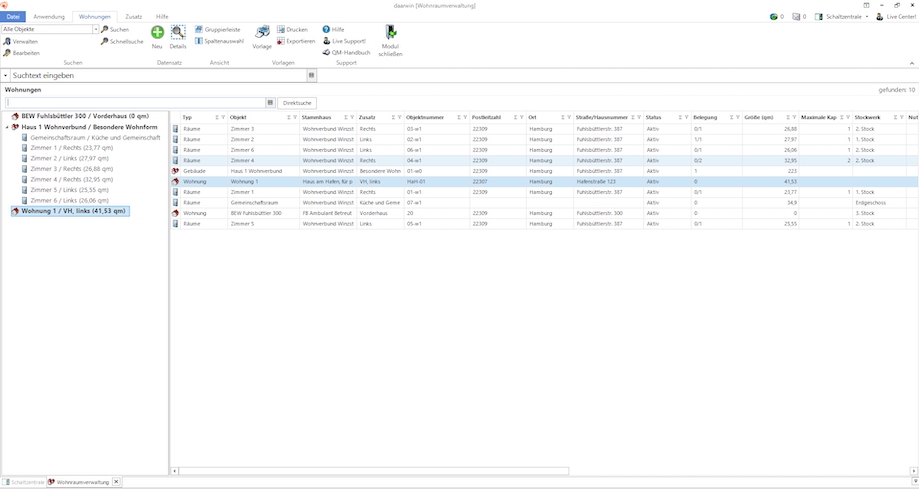Click the Live Center! icon in the title bar

880,16
